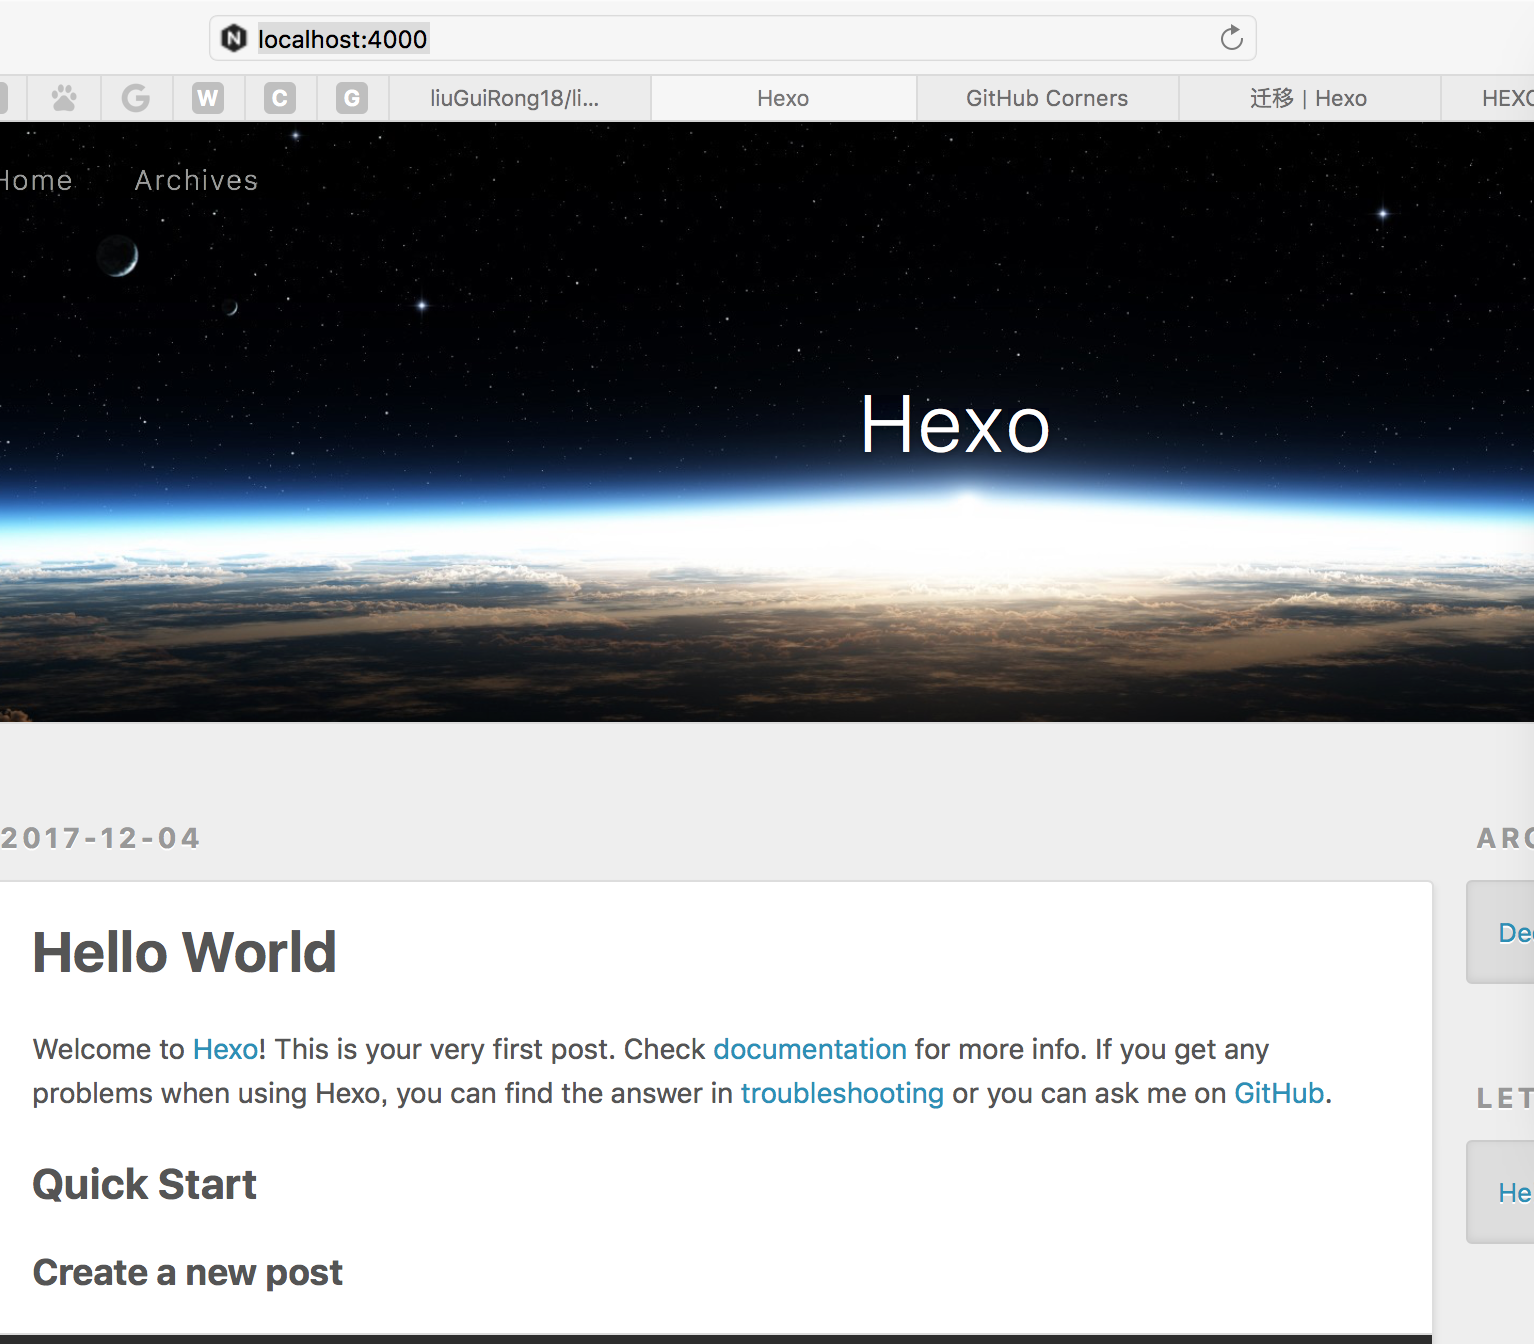Image resolution: width=1534 pixels, height=1344 pixels.
Task: Click the Hexo site title in banner
Action: click(x=955, y=425)
